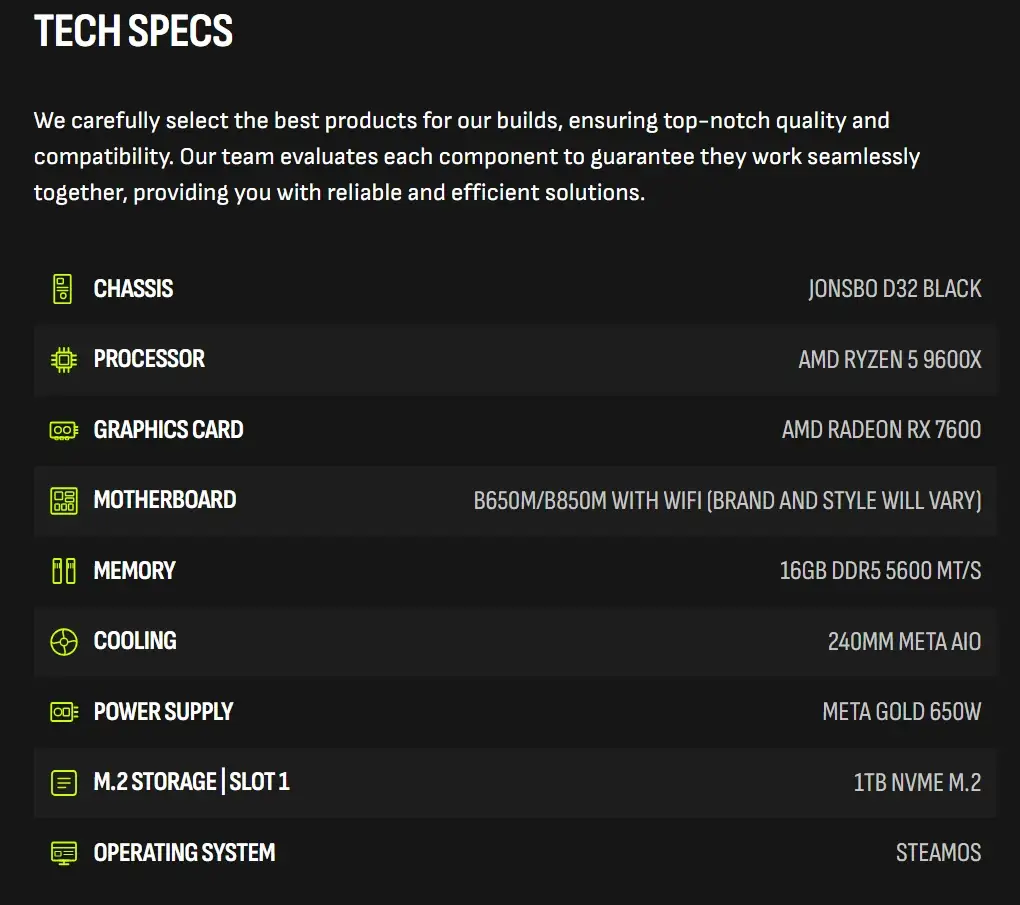Click the chassis tower icon
This screenshot has height=905, width=1020.
(x=62, y=289)
